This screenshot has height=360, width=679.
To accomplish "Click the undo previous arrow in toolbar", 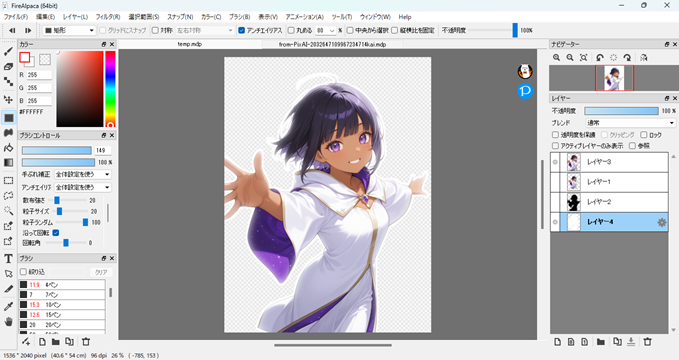I will point(12,30).
